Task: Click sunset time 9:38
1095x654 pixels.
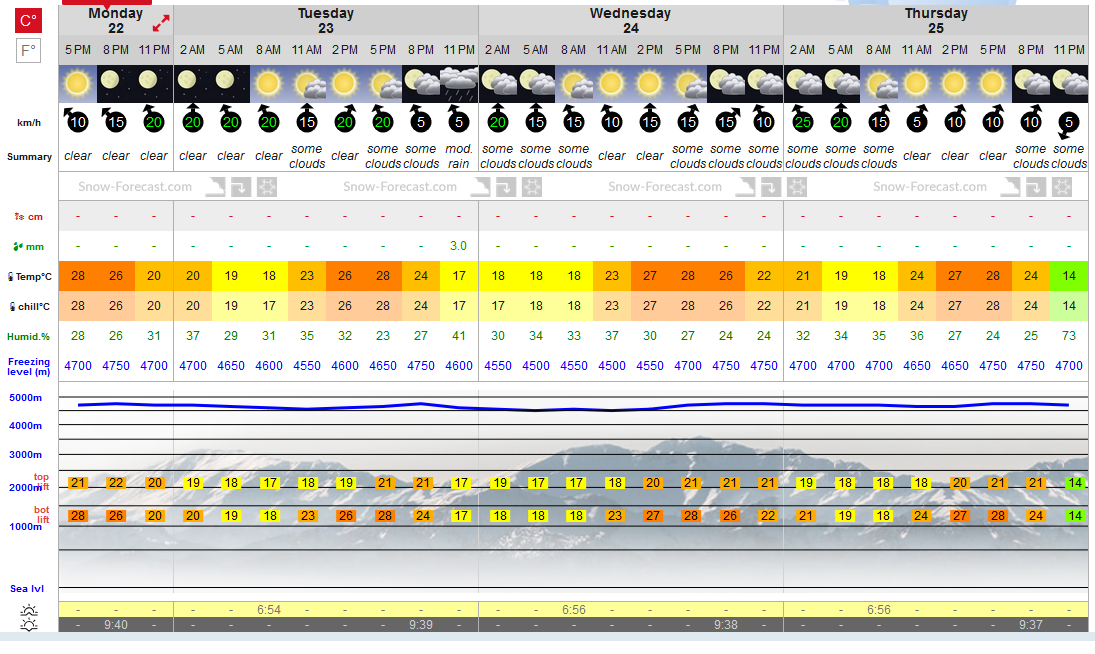Action: pos(726,625)
